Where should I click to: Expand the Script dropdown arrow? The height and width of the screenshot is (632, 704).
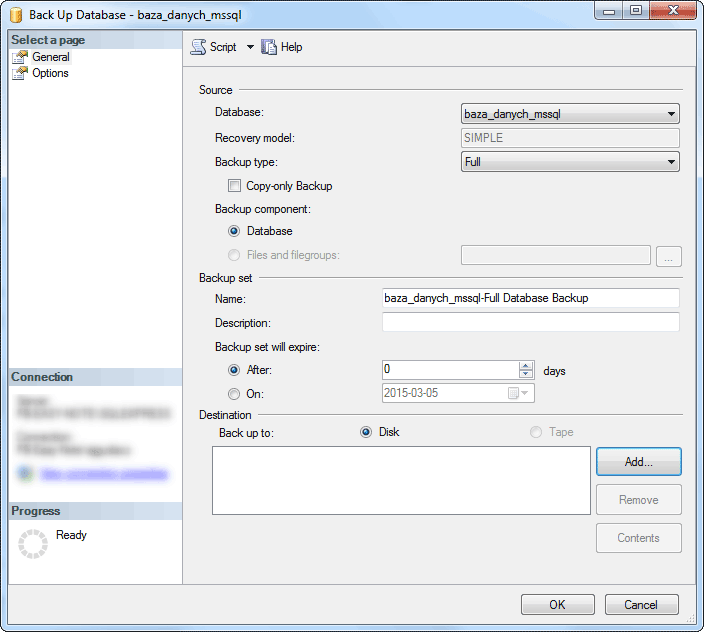(x=250, y=47)
